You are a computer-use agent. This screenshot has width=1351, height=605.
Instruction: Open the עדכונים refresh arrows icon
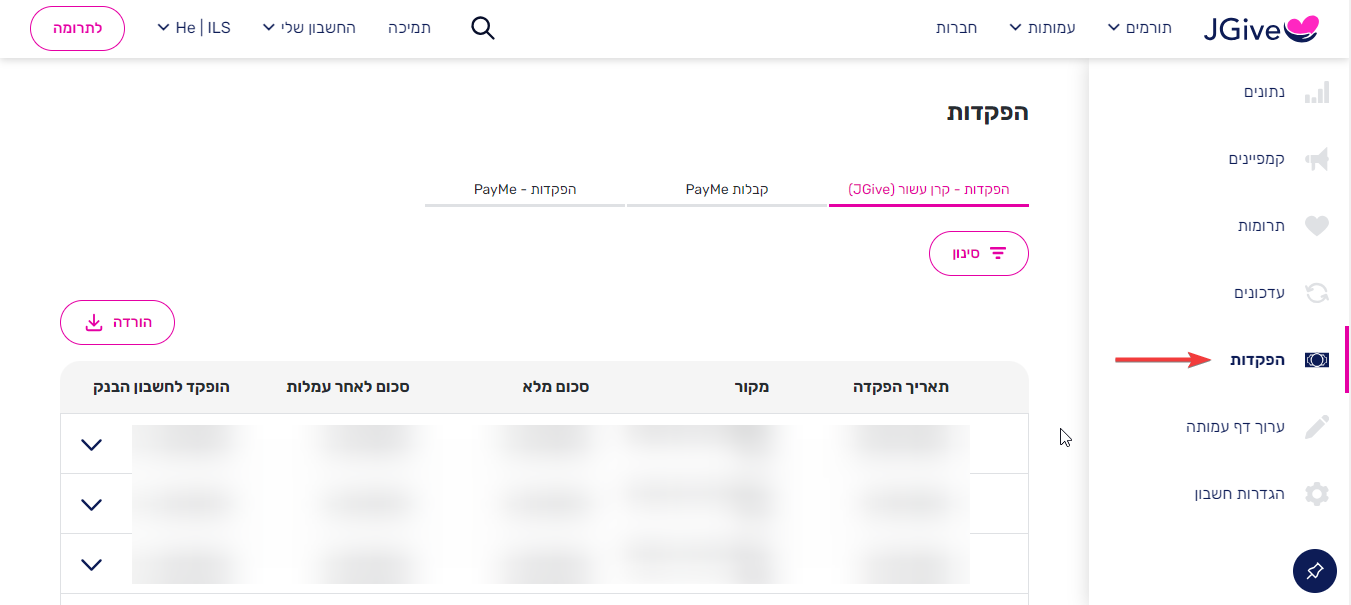tap(1317, 293)
